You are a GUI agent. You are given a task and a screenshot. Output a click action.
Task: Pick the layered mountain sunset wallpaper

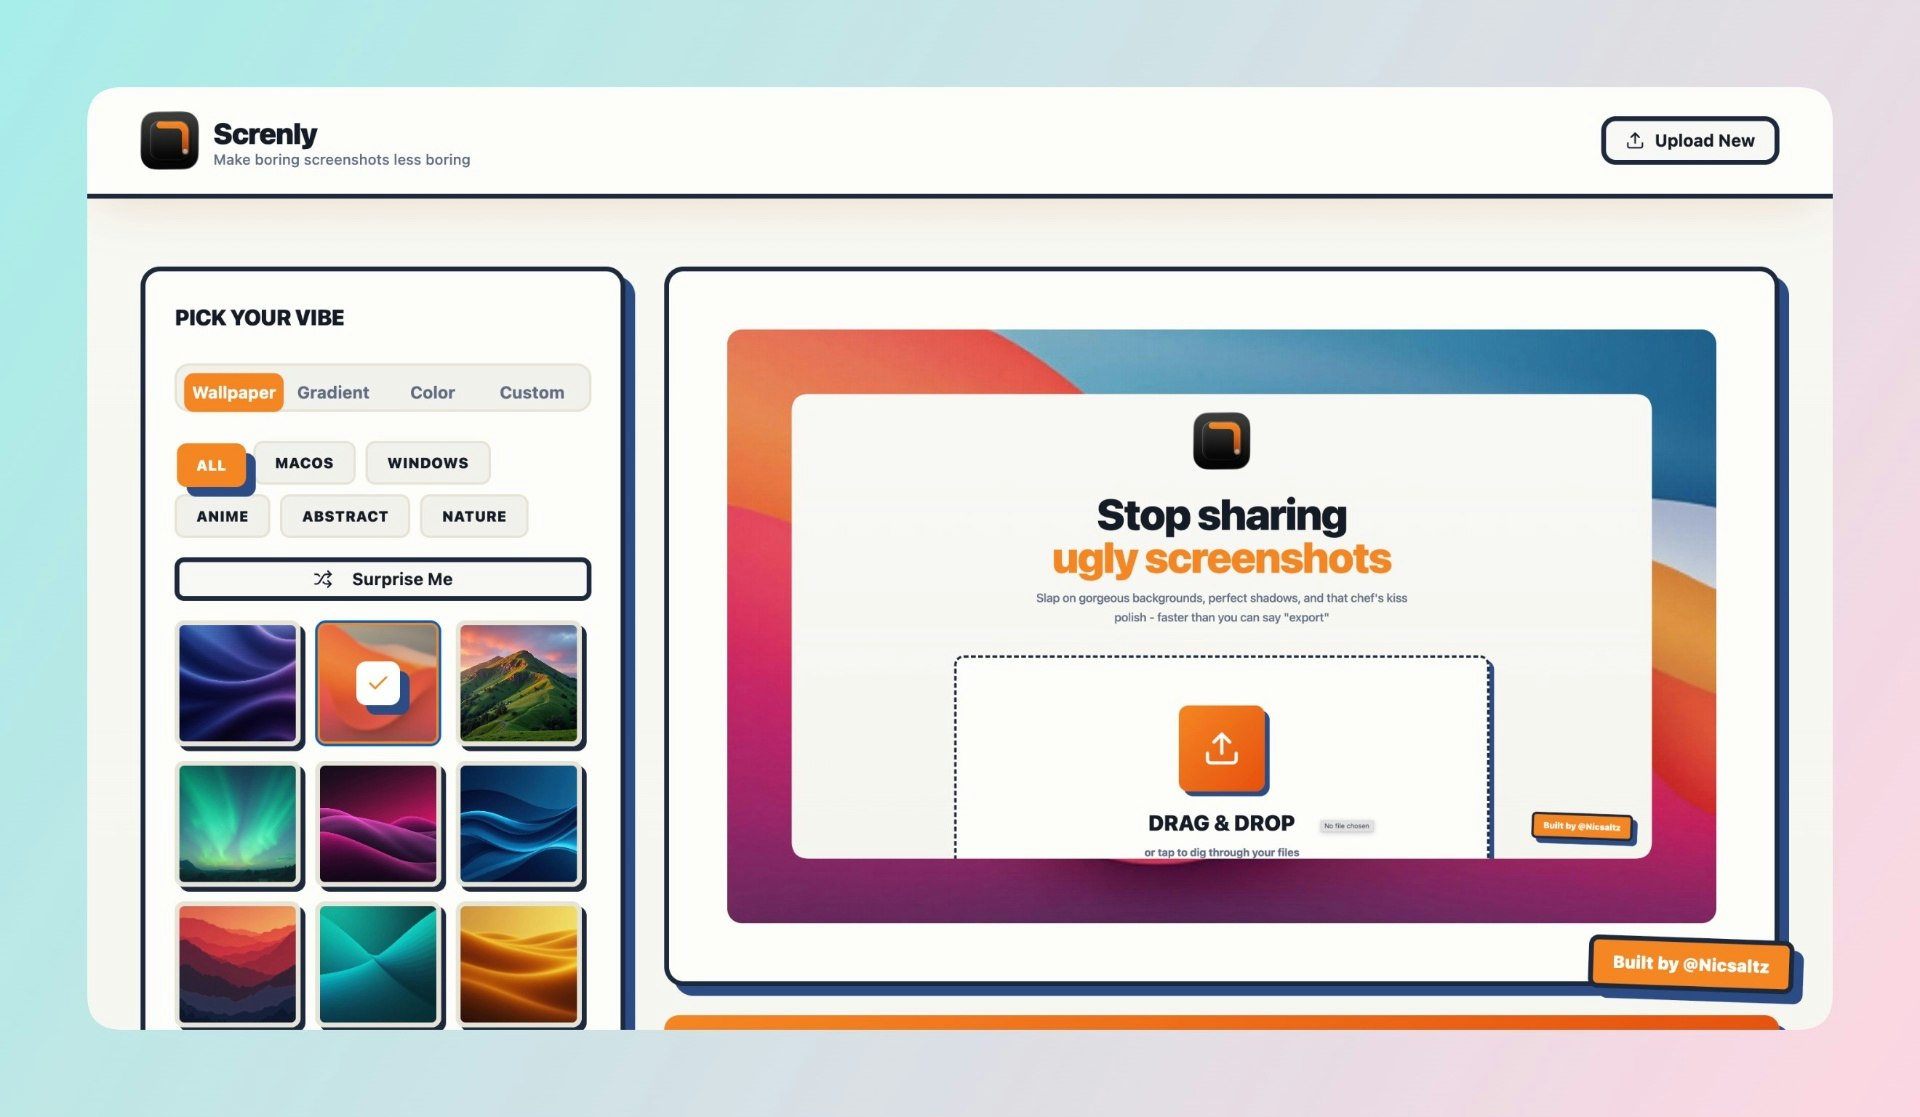click(240, 964)
